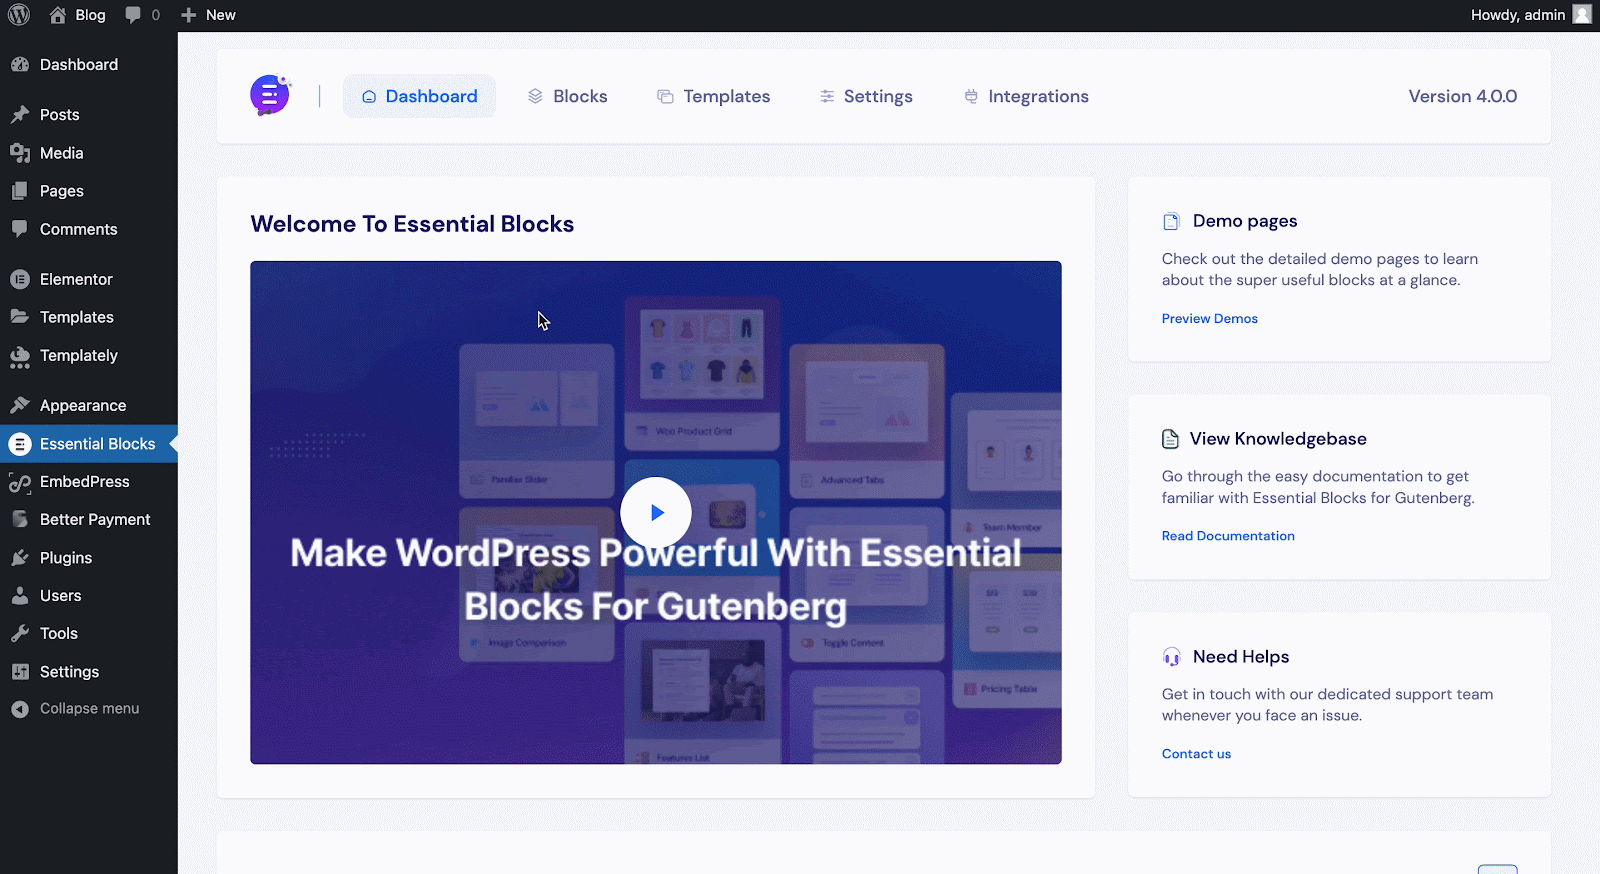Click the WordPress logo icon
Viewport: 1600px width, 874px height.
coord(19,15)
